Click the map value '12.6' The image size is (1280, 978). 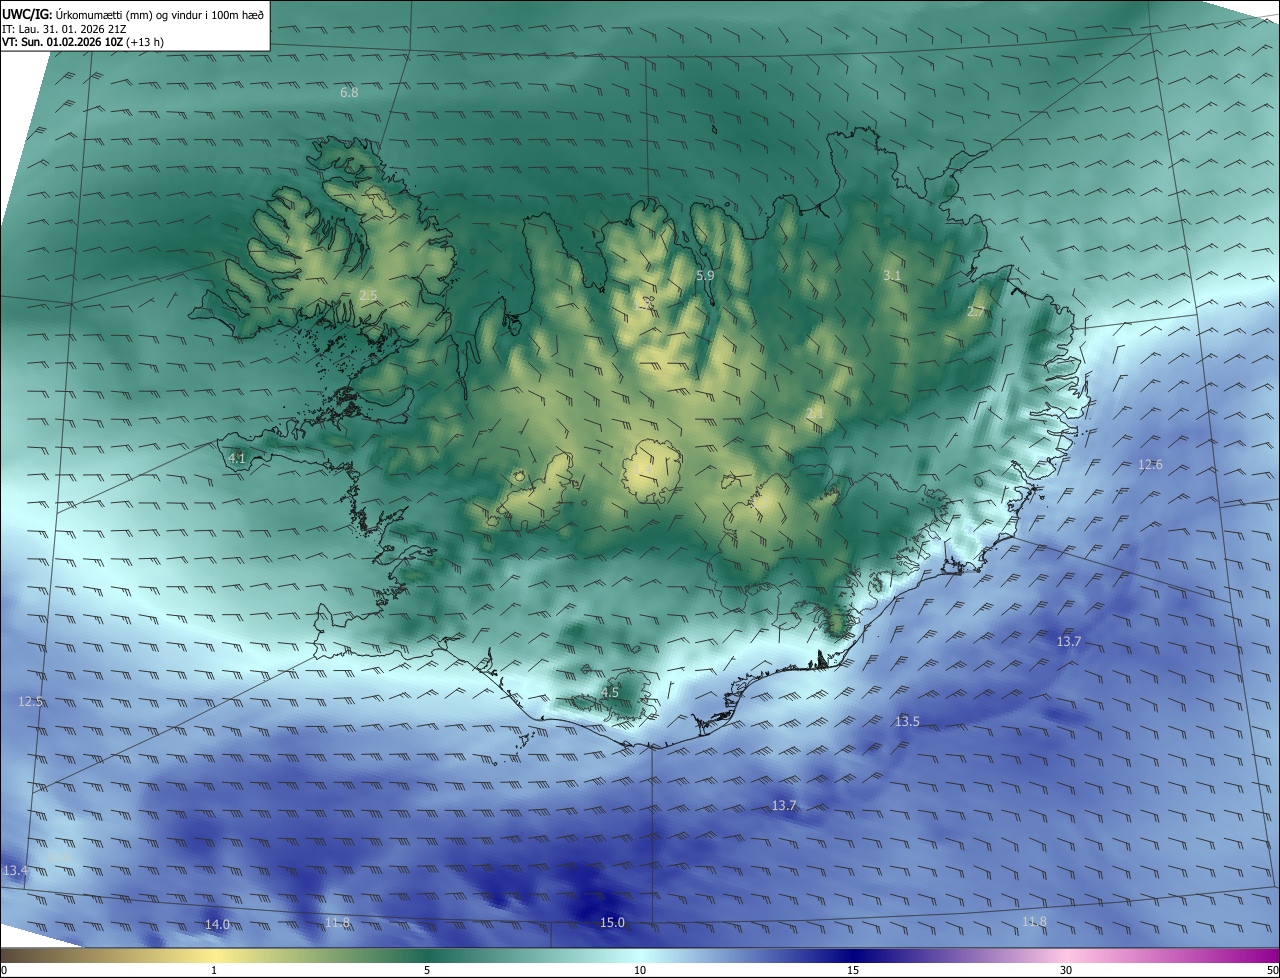pyautogui.click(x=1150, y=465)
